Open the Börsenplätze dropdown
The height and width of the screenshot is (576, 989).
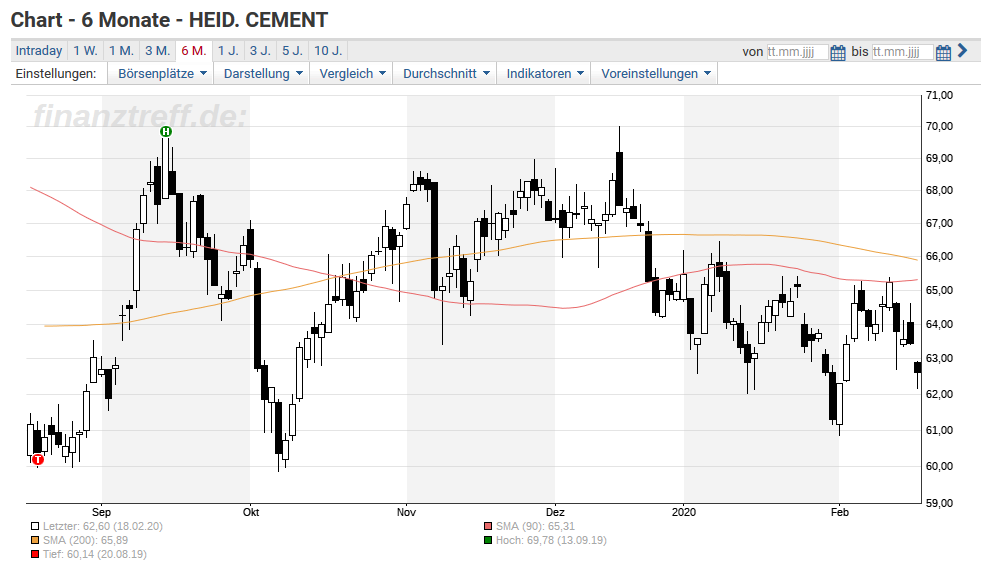click(x=161, y=73)
